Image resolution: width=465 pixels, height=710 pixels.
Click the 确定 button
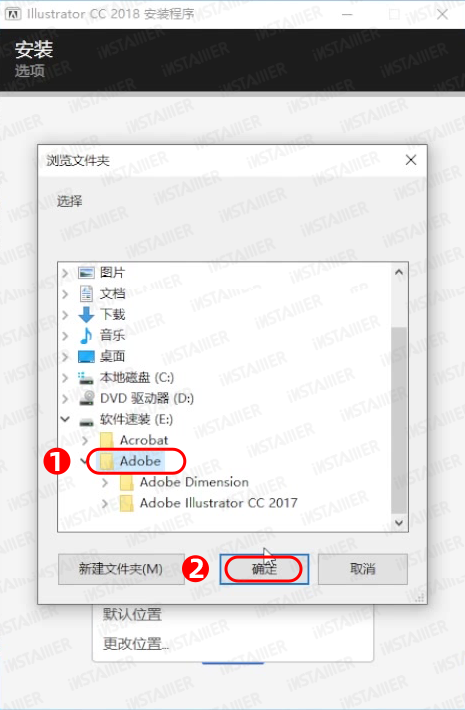pyautogui.click(x=264, y=569)
